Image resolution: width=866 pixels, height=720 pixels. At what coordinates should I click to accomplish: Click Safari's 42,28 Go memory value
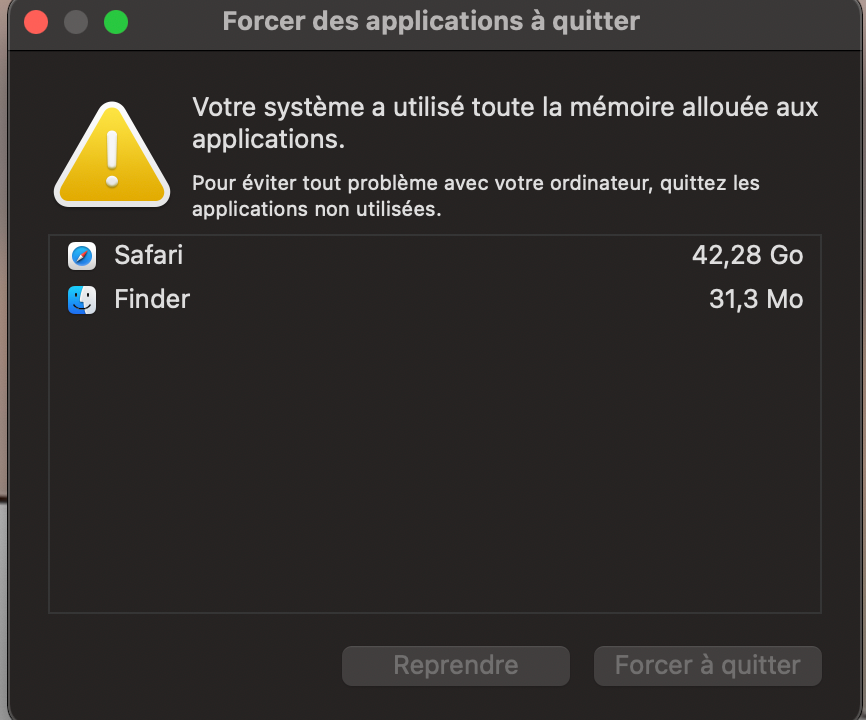[x=747, y=256]
